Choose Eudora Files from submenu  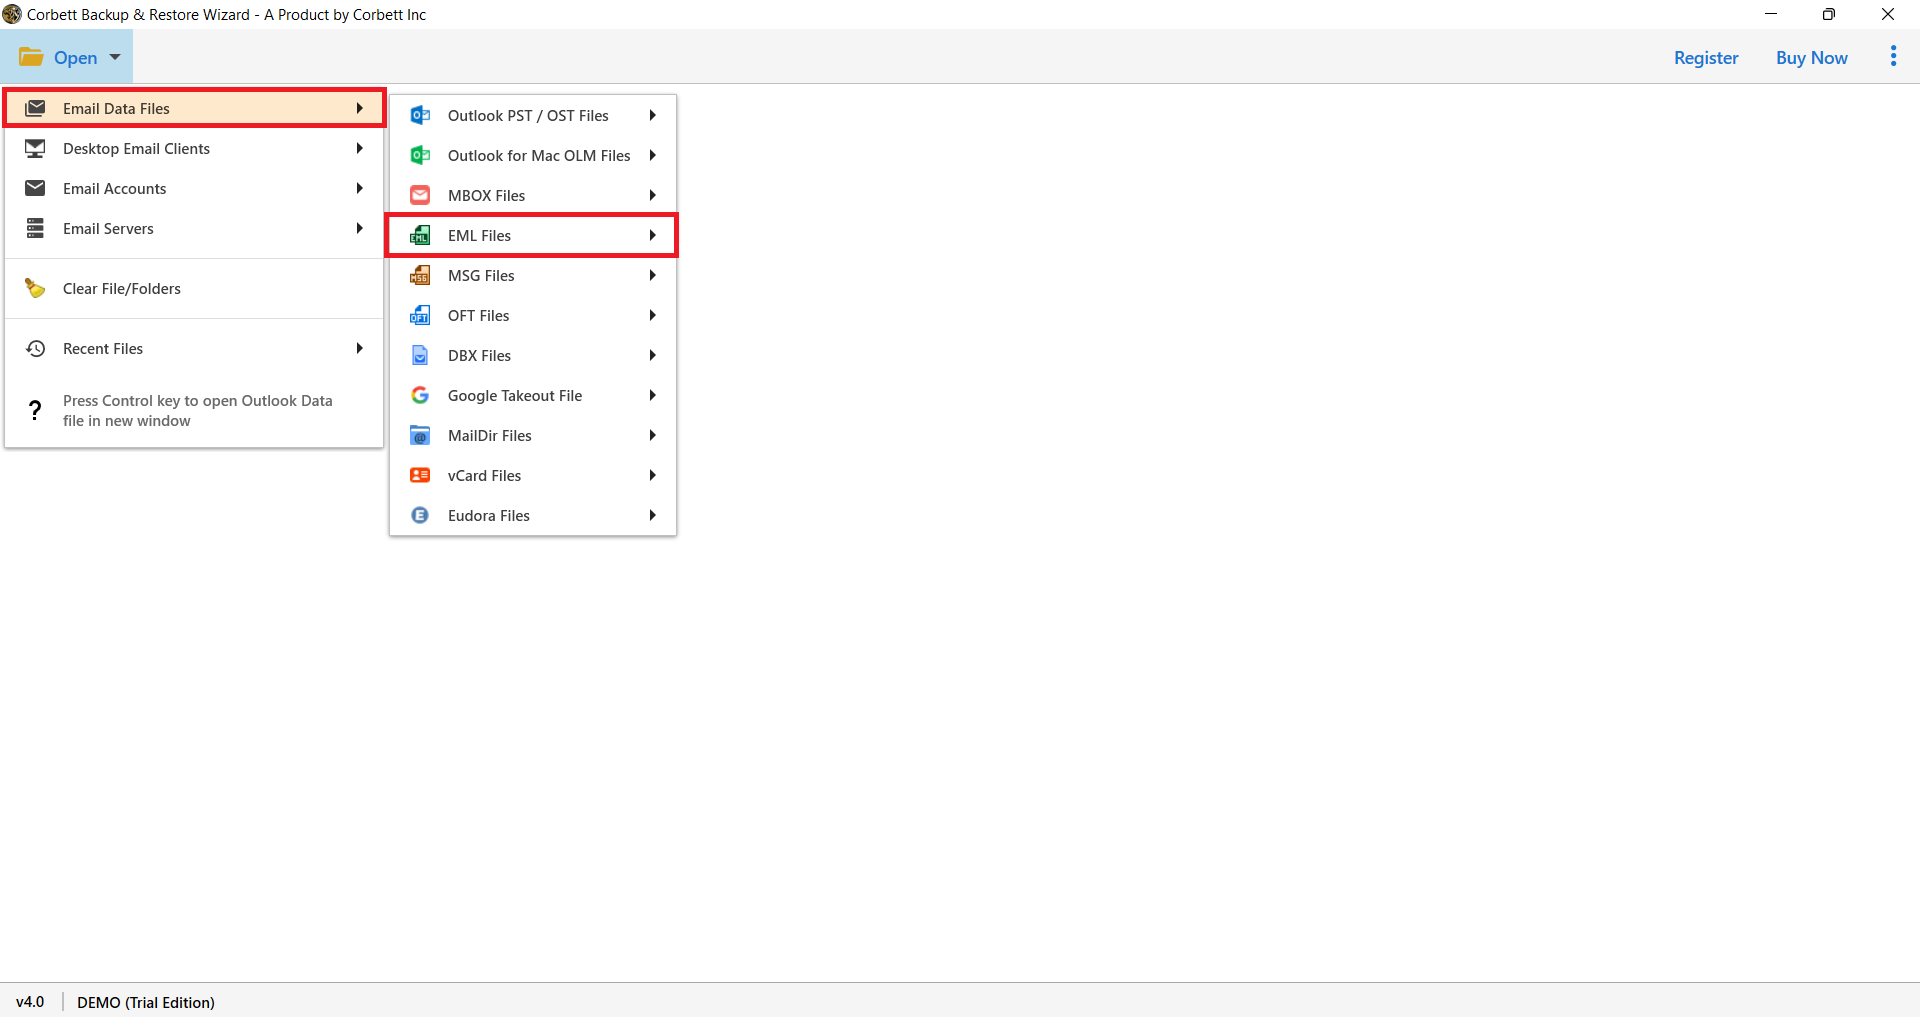coord(533,515)
